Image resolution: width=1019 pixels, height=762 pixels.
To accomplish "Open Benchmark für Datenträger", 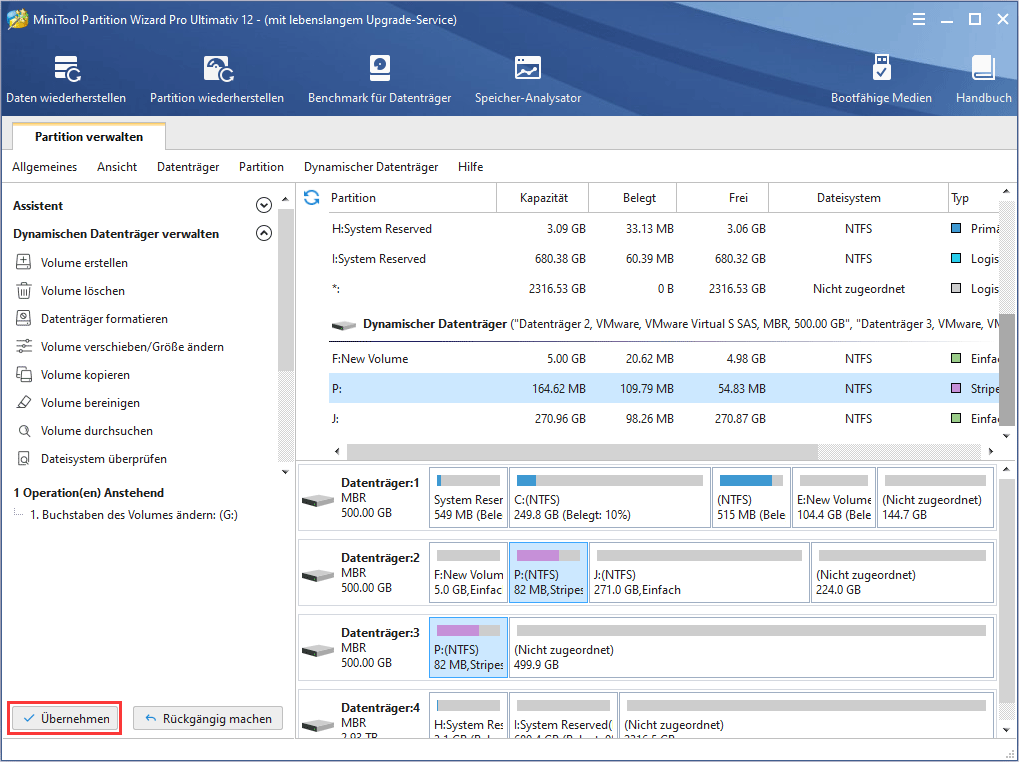I will [x=380, y=79].
